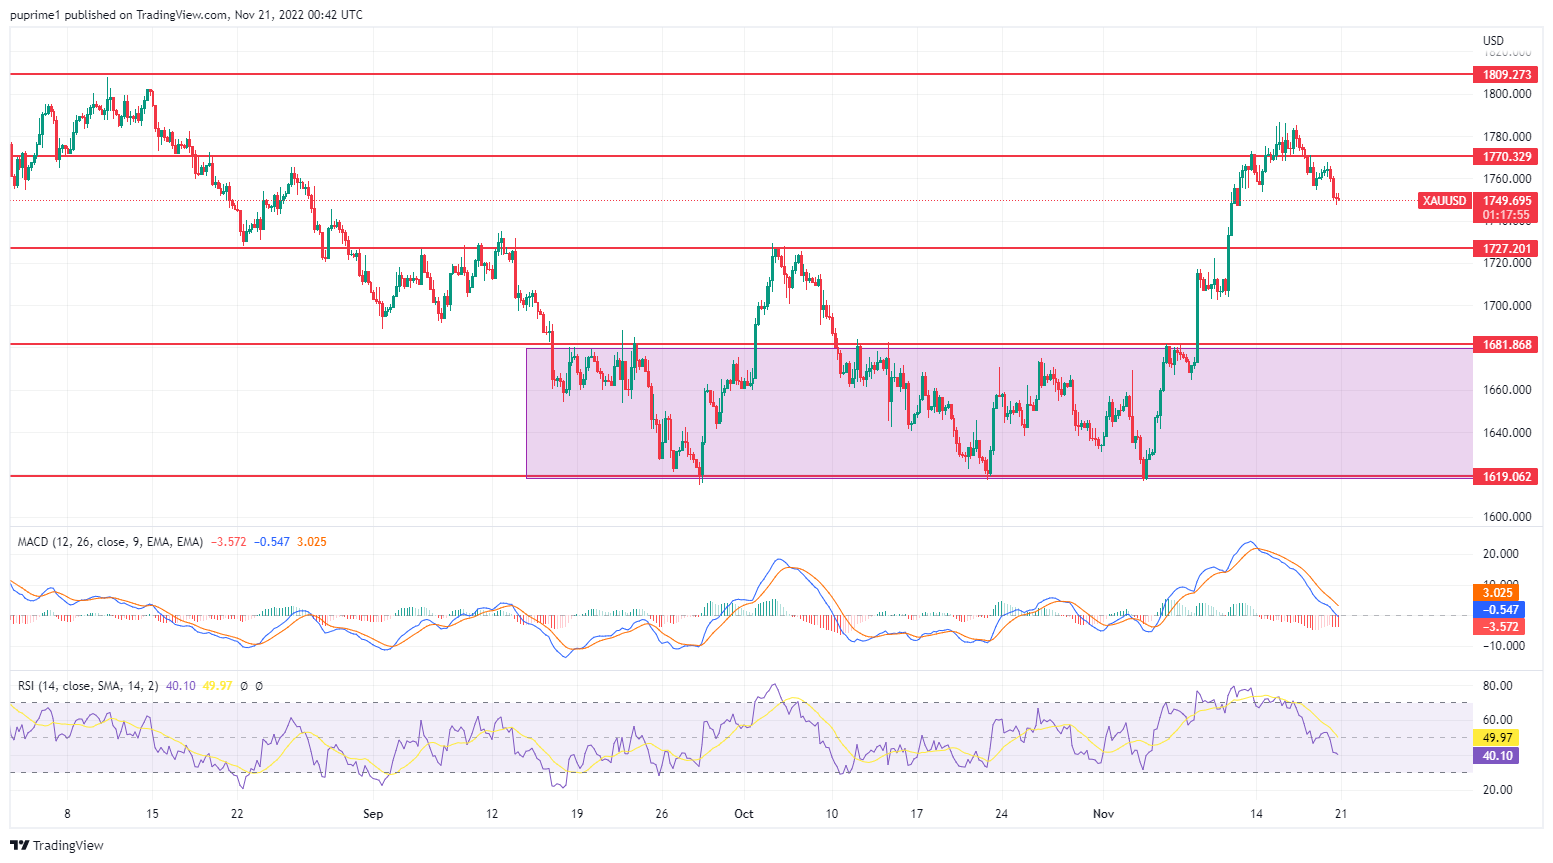1553x863 pixels.
Task: Click the TradingView logo at bottom left
Action: (x=57, y=845)
